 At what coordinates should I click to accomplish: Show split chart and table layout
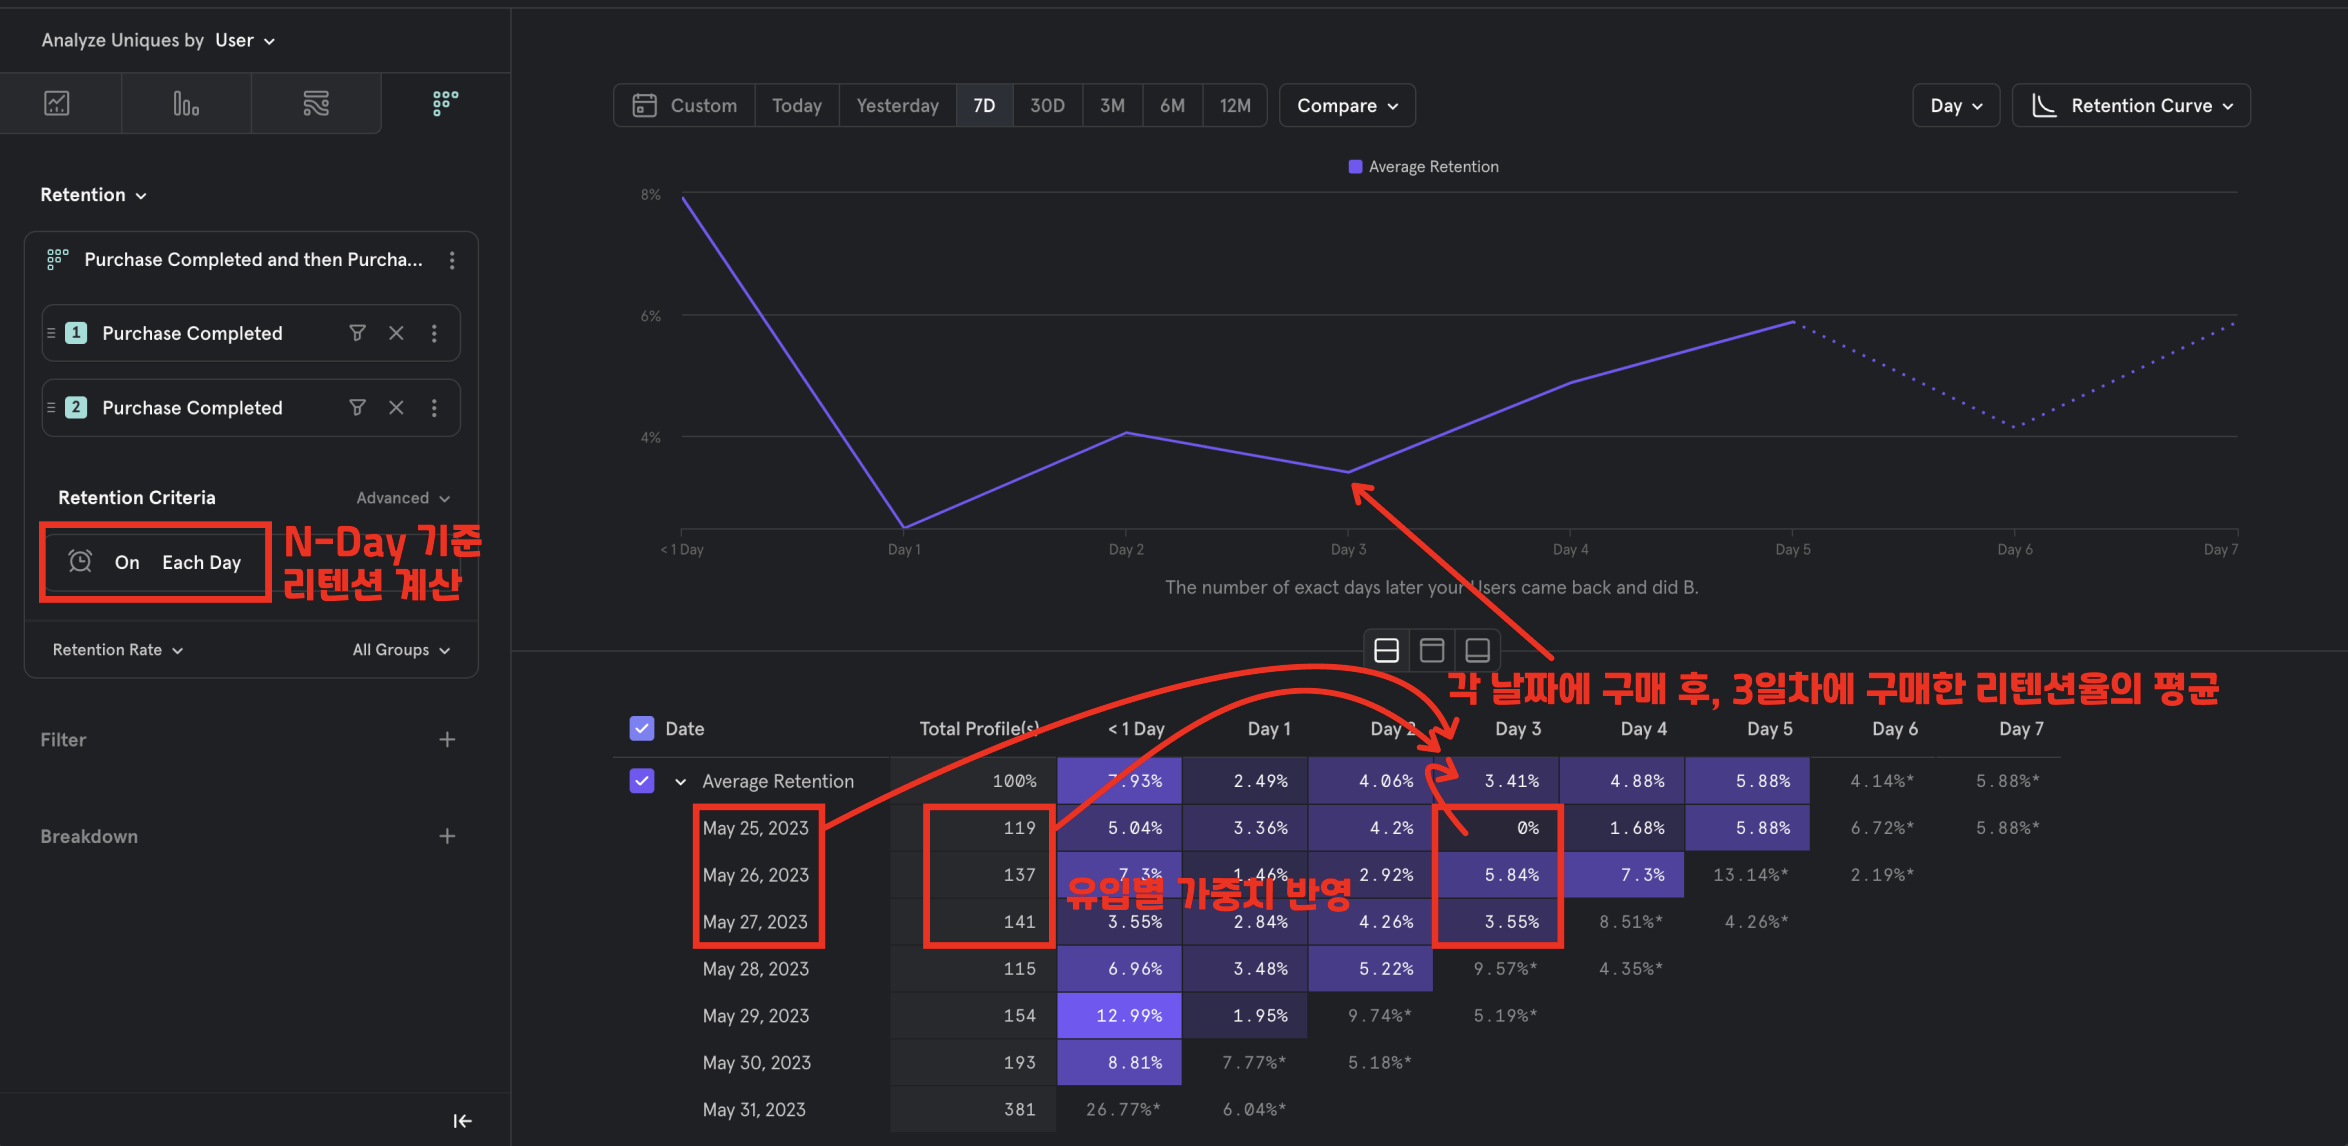pos(1386,650)
